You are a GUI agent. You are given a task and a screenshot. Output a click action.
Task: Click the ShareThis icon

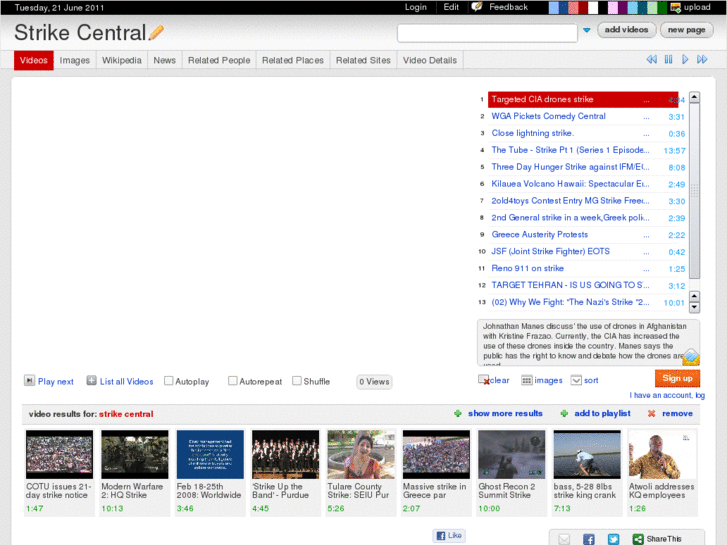(638, 539)
